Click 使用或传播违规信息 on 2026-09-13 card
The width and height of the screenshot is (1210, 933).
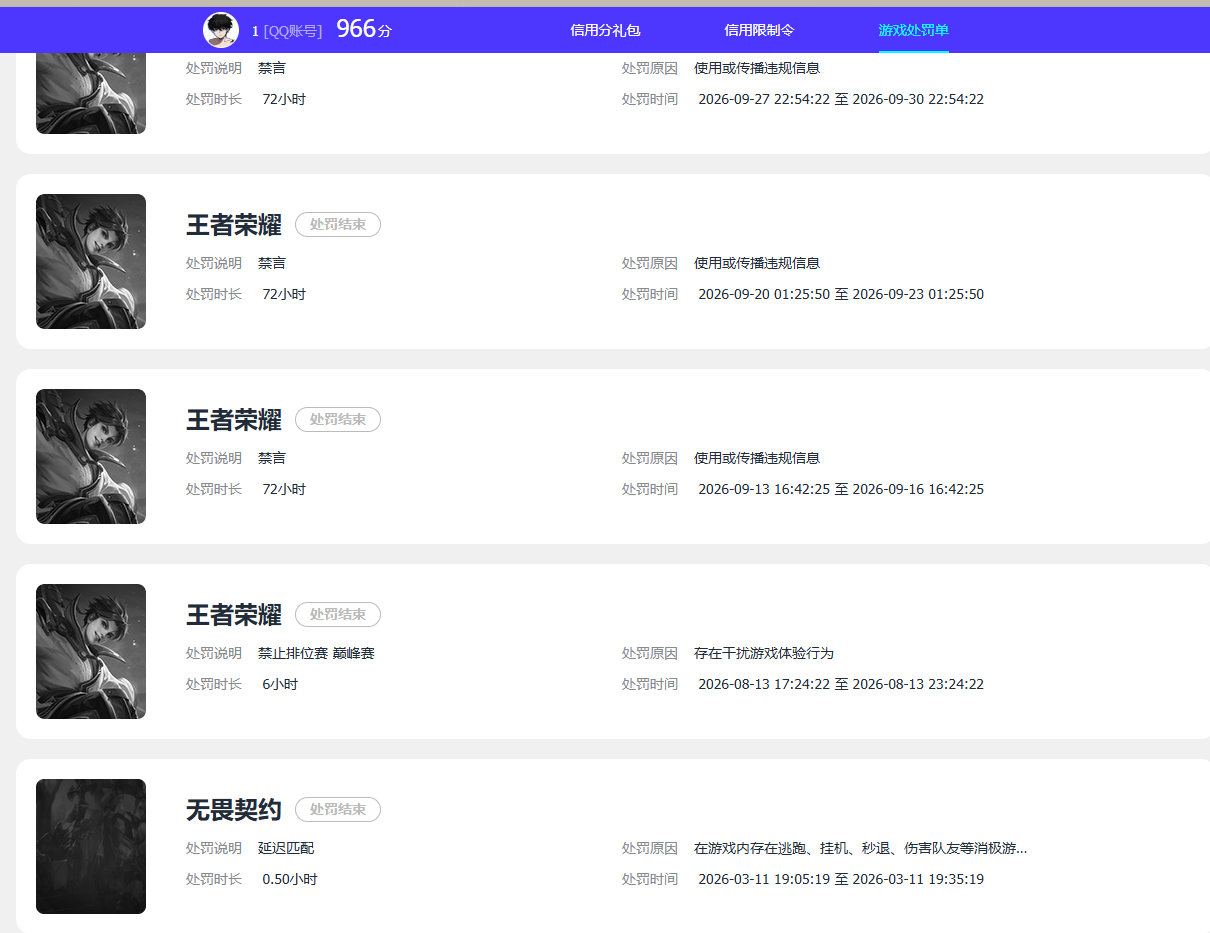757,458
